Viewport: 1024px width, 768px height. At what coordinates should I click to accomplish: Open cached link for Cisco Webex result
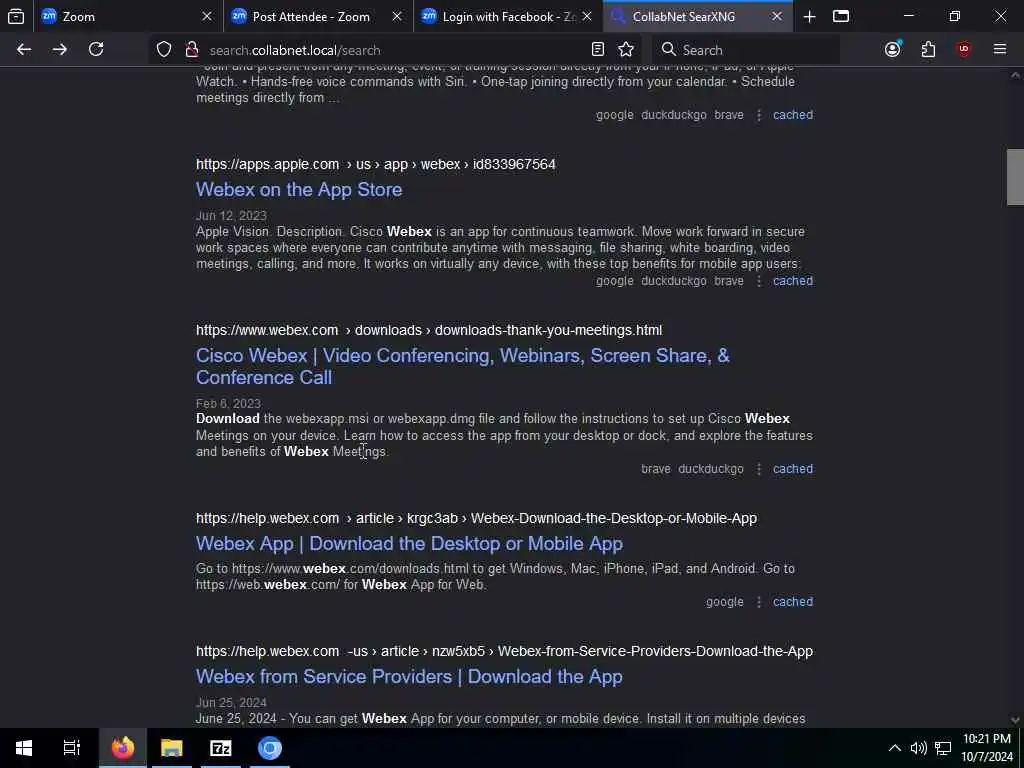pos(793,469)
